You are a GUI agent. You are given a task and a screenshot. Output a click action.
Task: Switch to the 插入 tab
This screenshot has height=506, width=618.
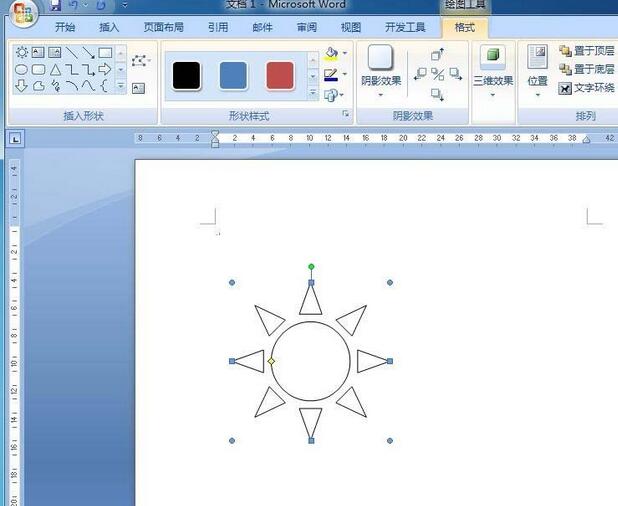[109, 27]
